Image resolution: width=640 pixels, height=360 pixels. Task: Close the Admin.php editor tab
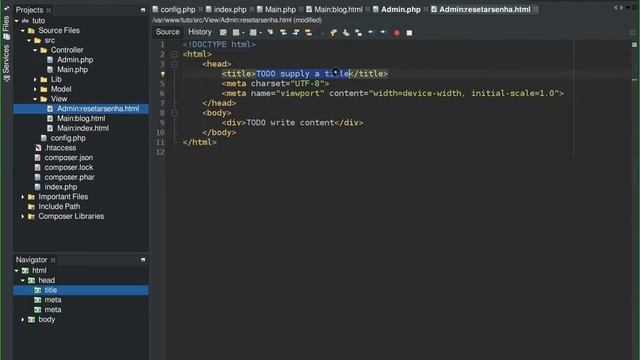[x=426, y=9]
